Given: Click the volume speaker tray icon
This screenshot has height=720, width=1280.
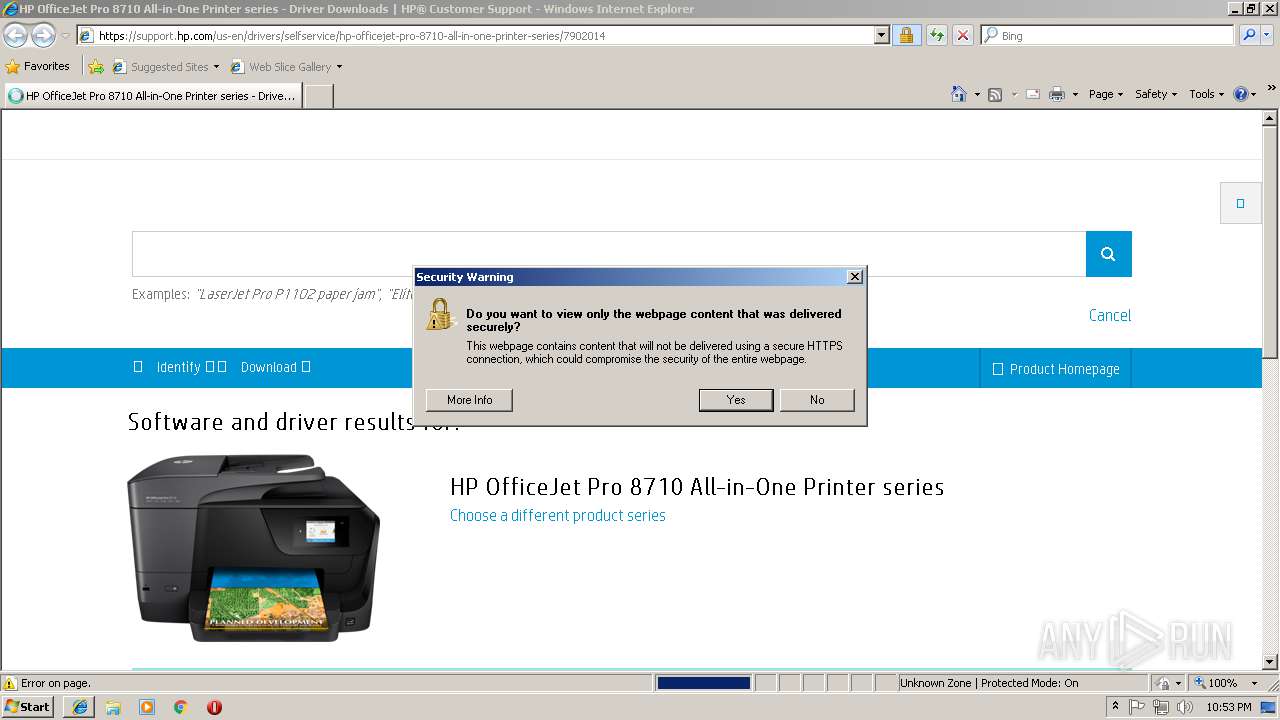Looking at the screenshot, I should click(x=1185, y=707).
